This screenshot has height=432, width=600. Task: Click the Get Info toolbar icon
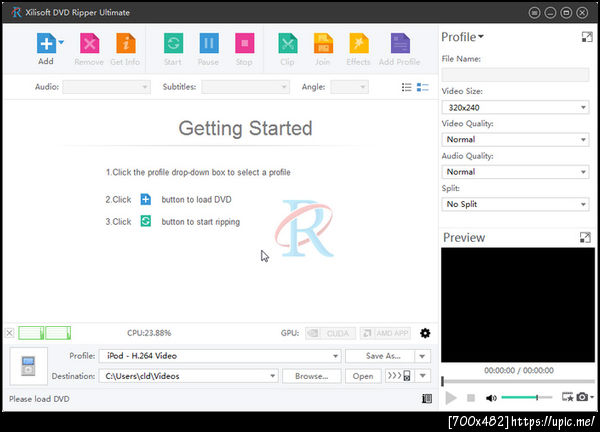point(126,43)
